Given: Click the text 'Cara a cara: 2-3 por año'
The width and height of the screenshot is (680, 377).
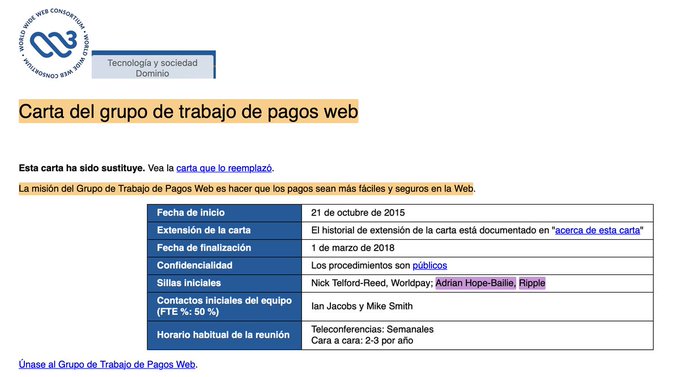Looking at the screenshot, I should point(362,341).
